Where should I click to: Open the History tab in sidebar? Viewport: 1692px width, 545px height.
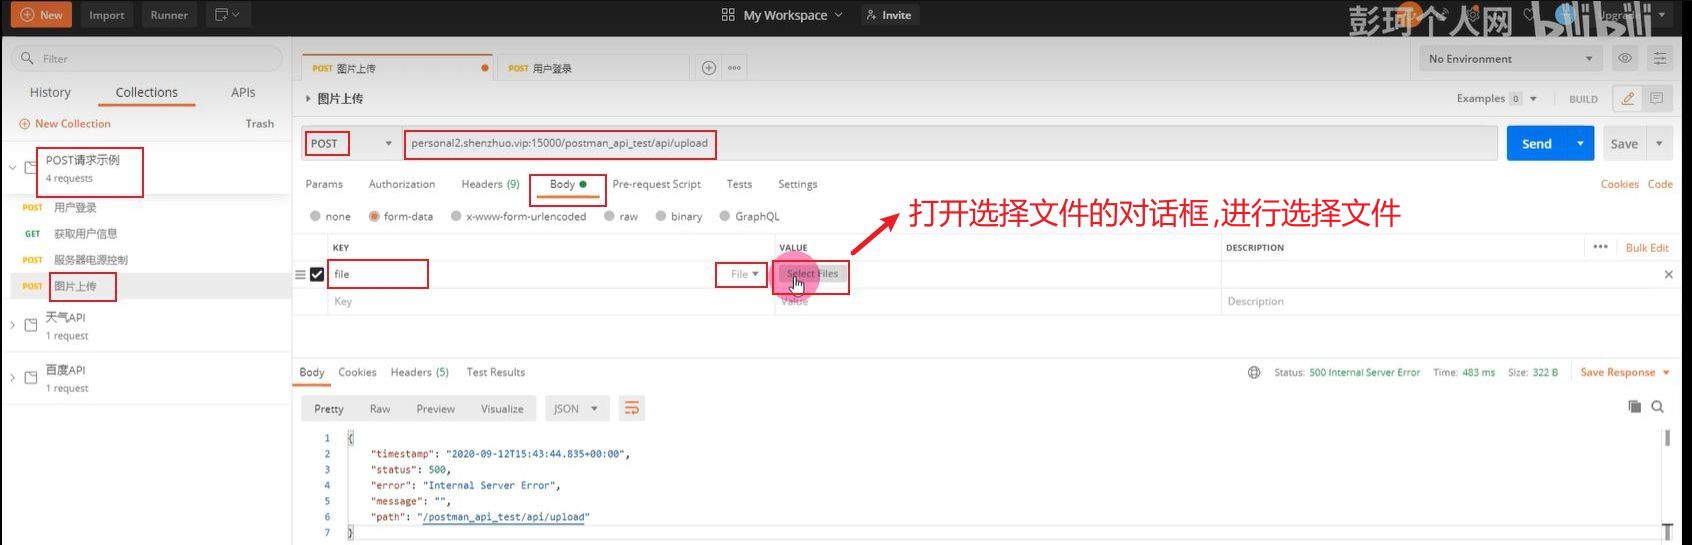tap(50, 92)
